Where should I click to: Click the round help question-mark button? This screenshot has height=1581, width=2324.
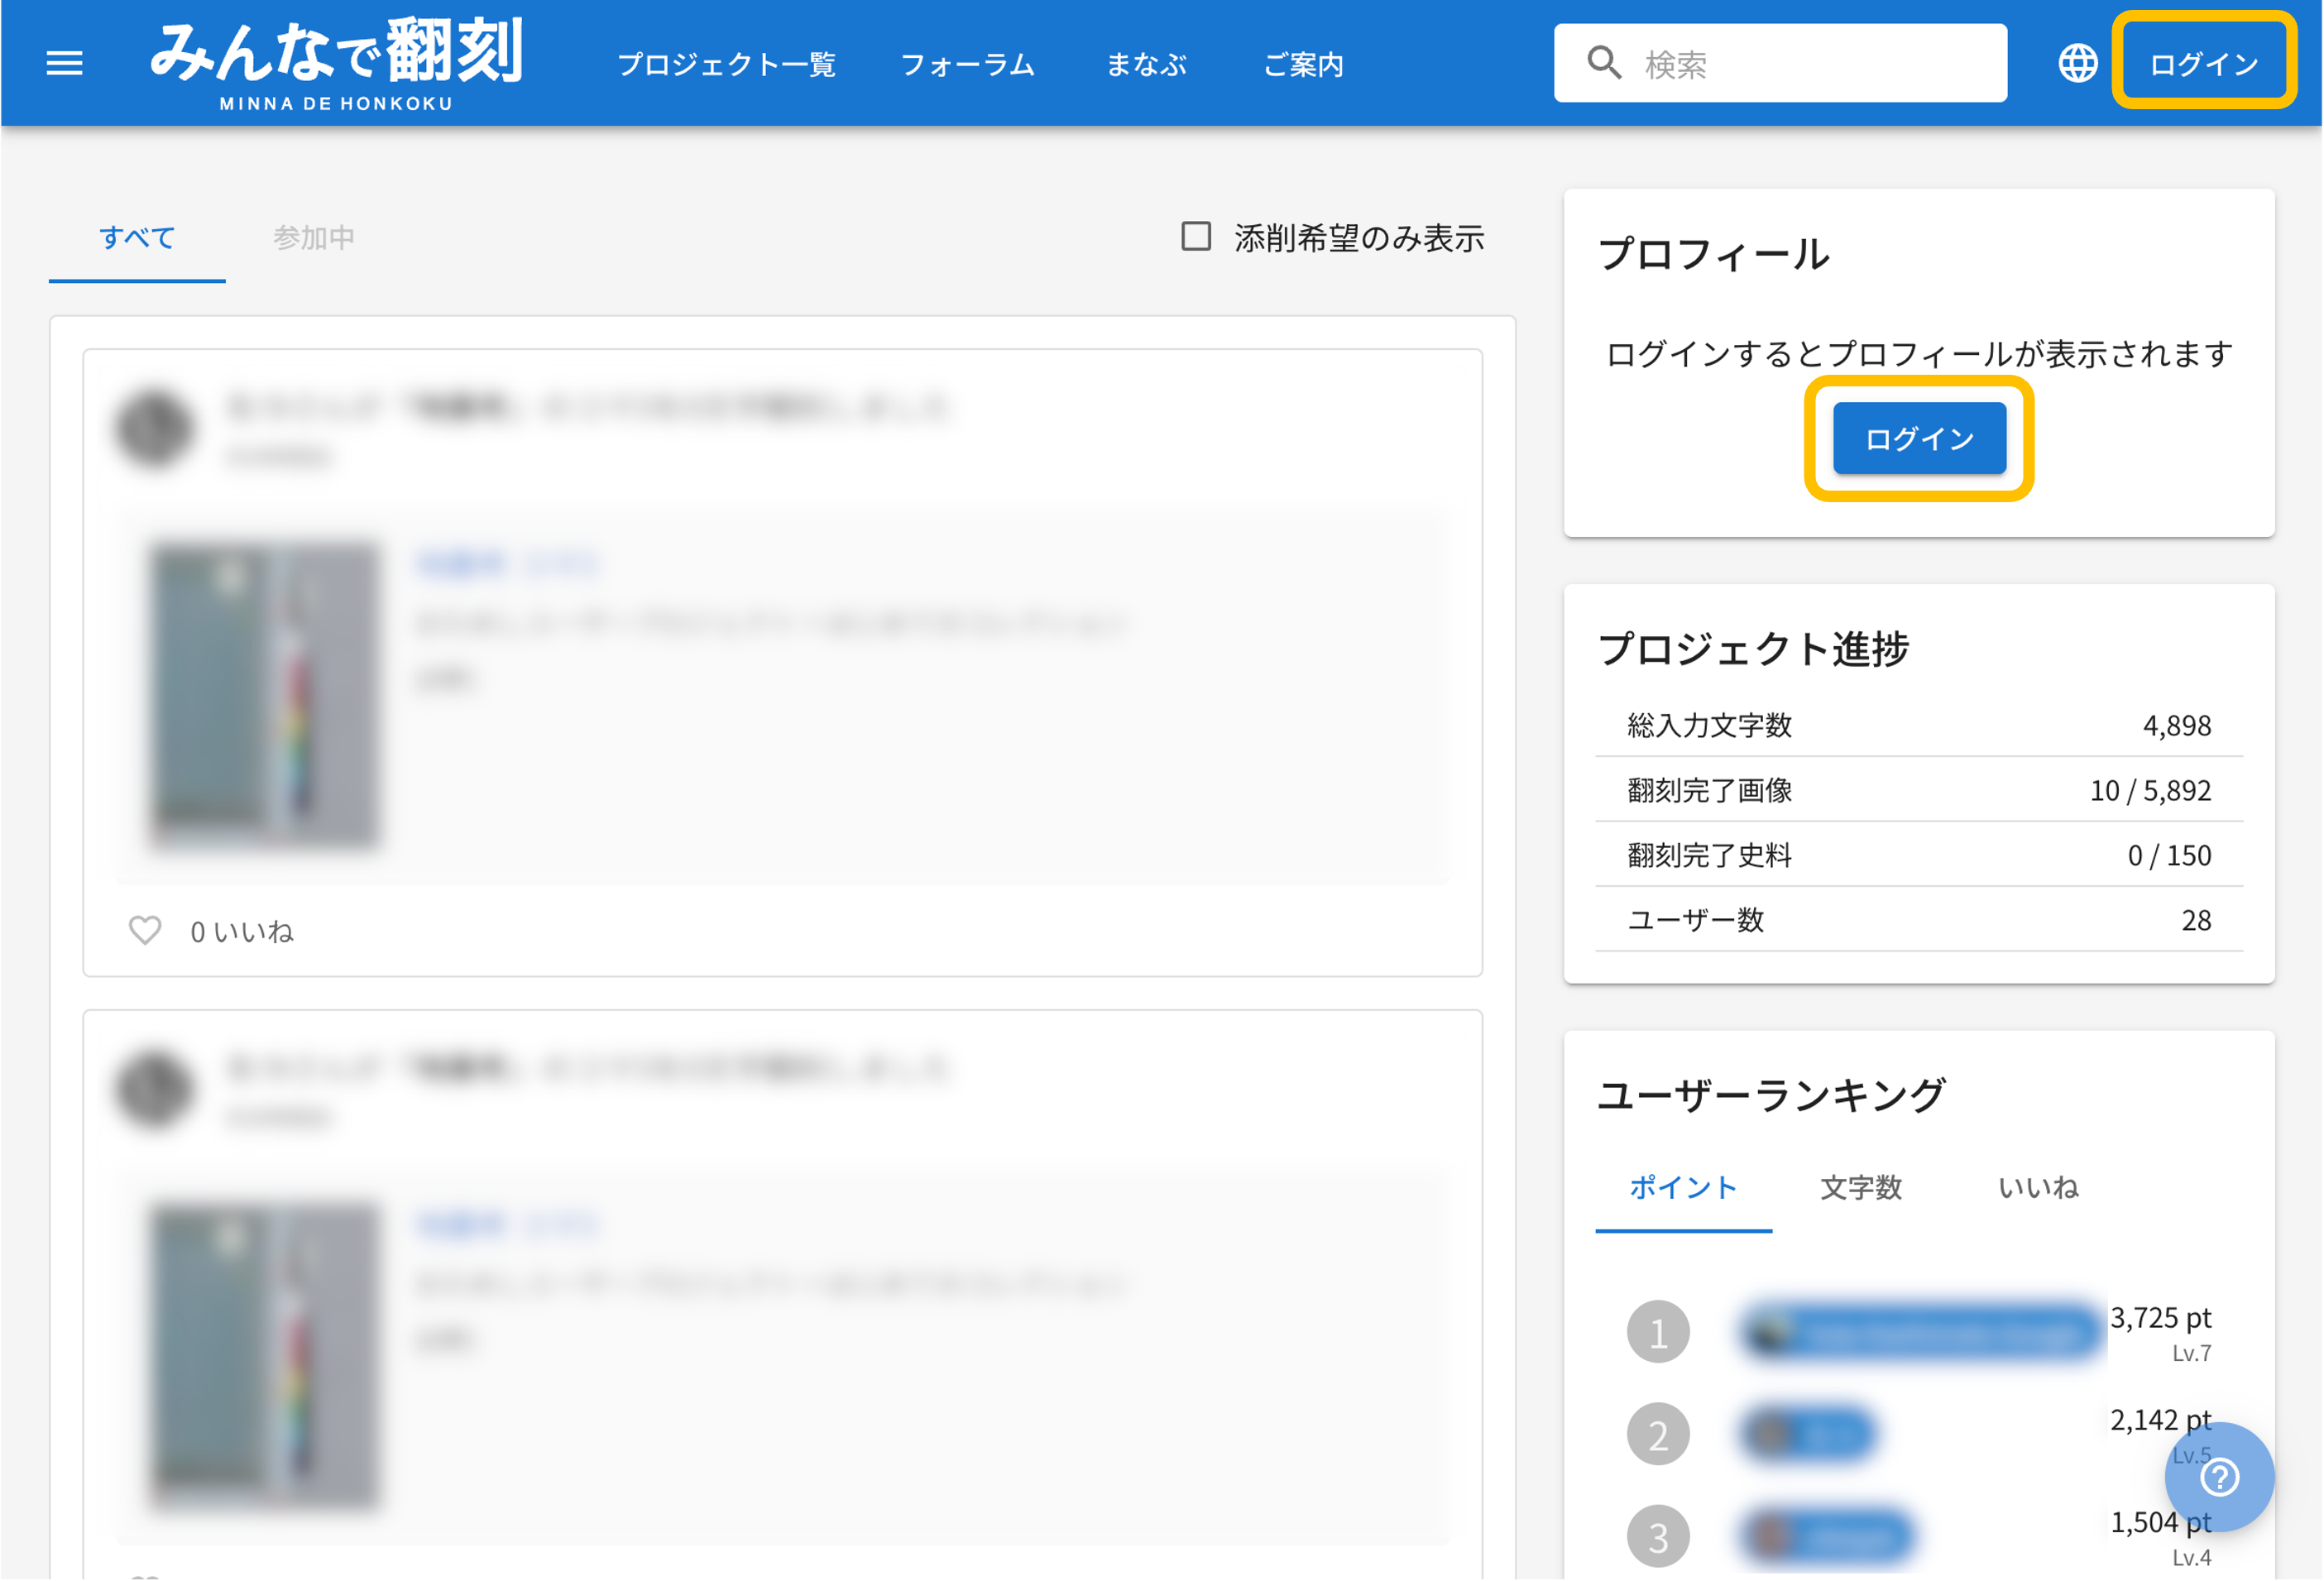(2218, 1476)
